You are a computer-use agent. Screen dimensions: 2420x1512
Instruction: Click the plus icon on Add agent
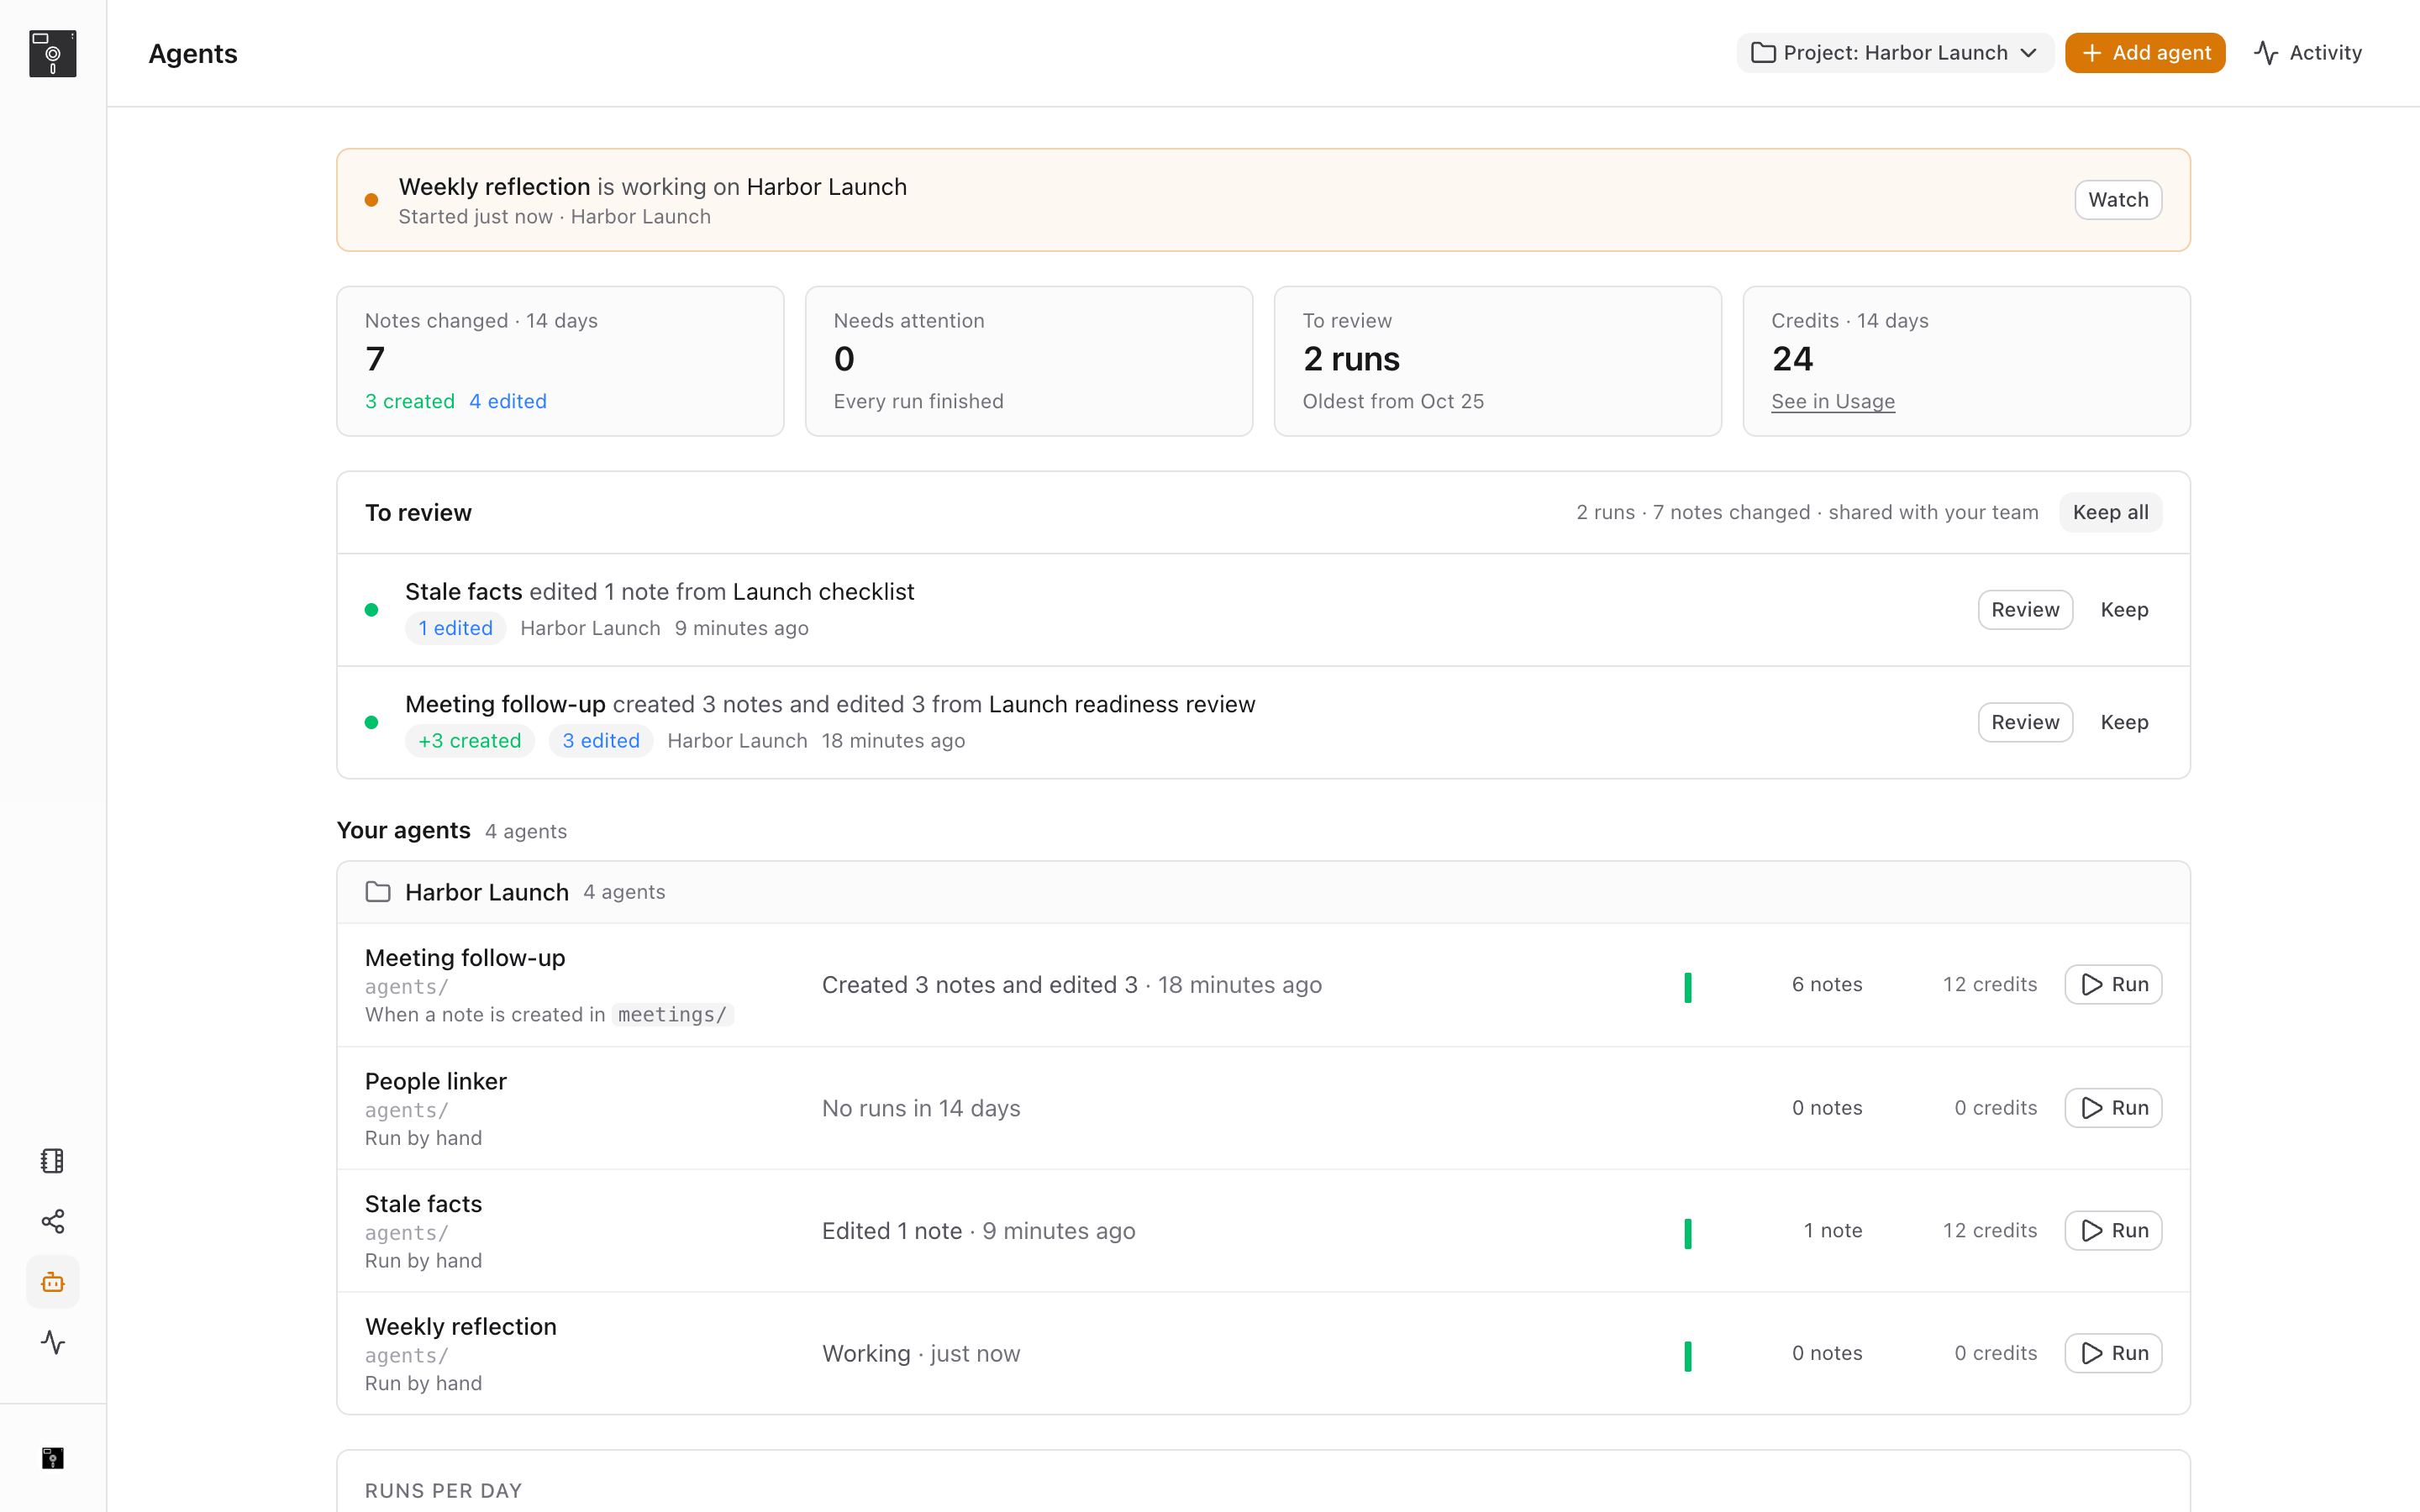(2091, 53)
